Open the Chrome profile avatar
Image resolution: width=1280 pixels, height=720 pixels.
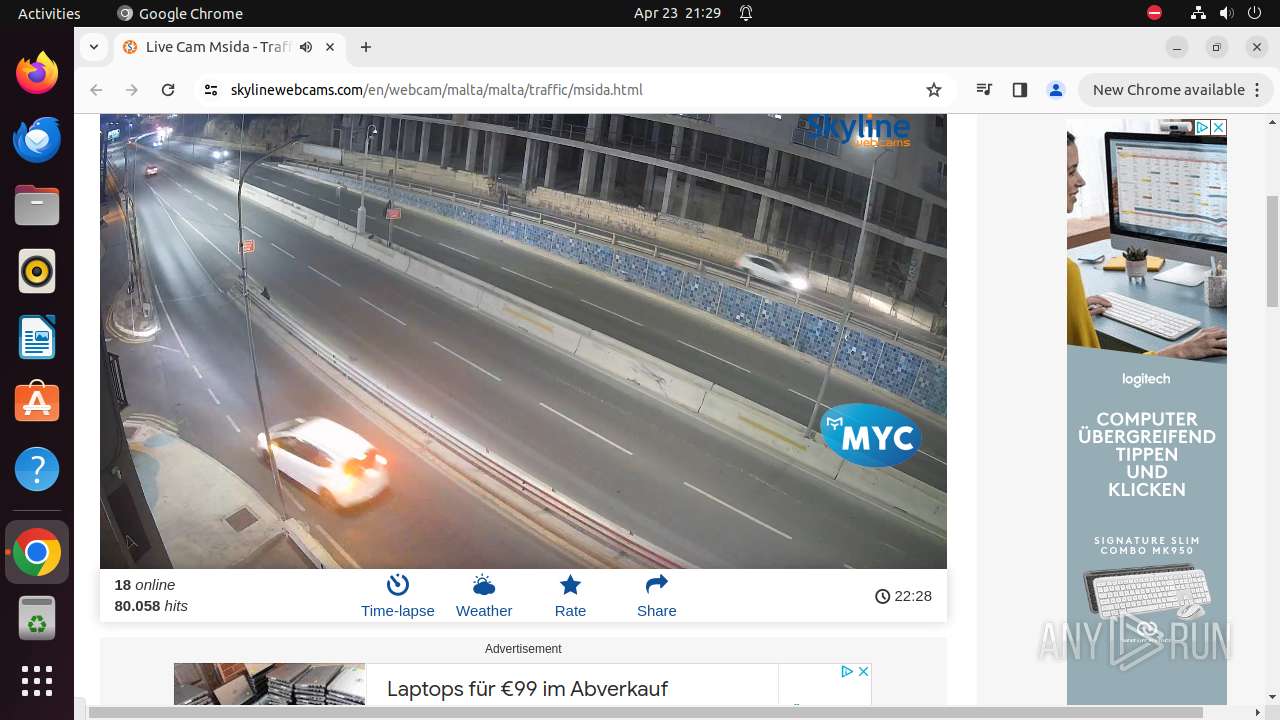point(1056,90)
